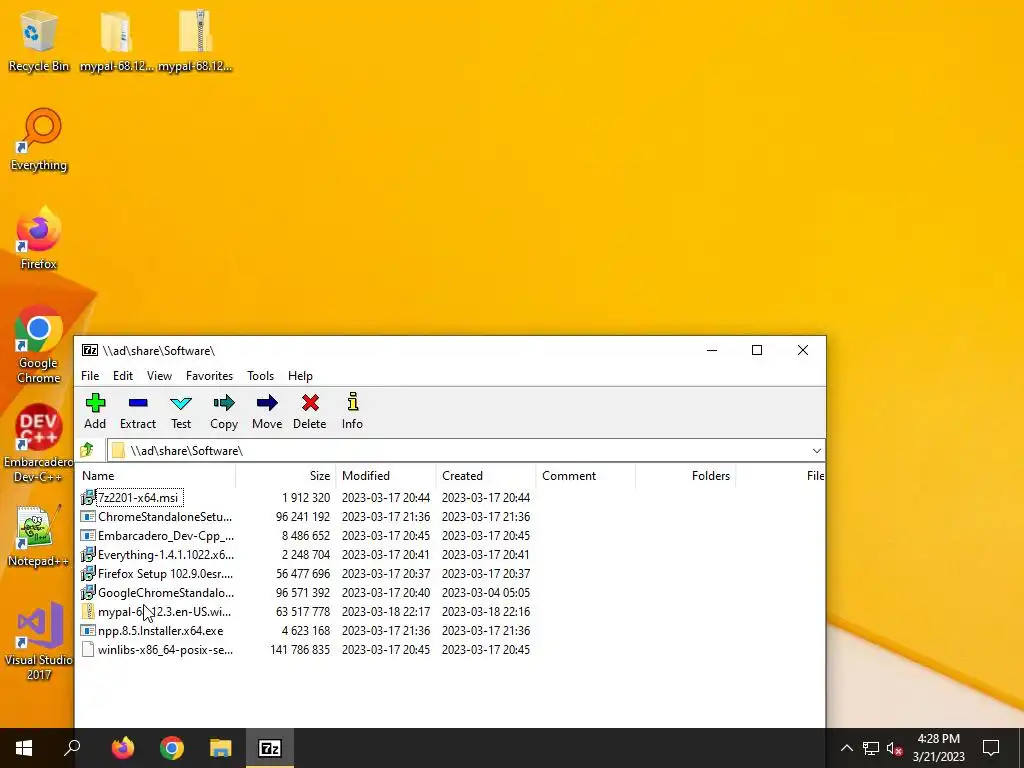Open the muted volume tray icon

(895, 748)
